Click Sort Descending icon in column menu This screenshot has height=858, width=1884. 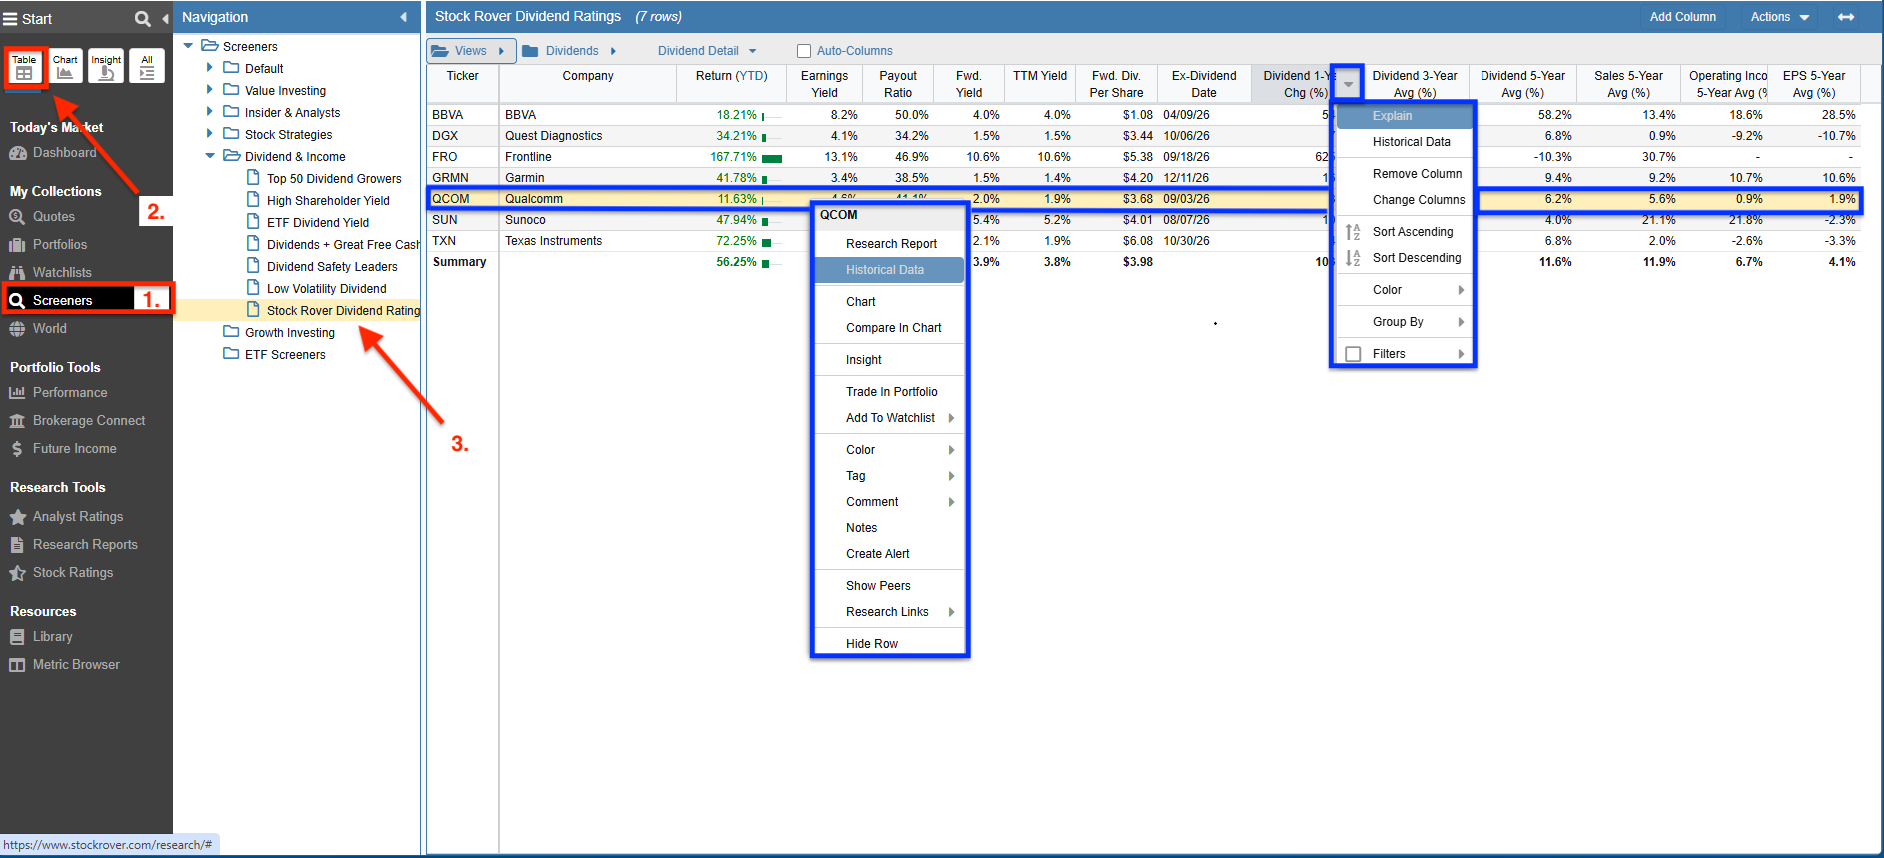pyautogui.click(x=1353, y=258)
